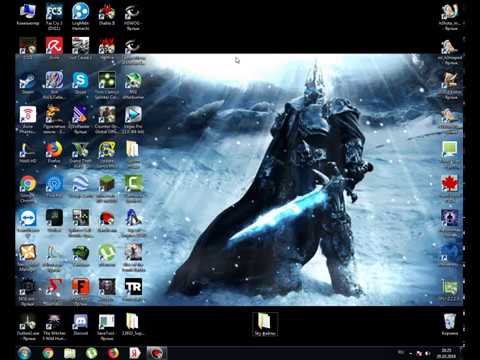The image size is (480, 360).
Task: Open the folder icon beside Discord
Action: pyautogui.click(x=132, y=325)
